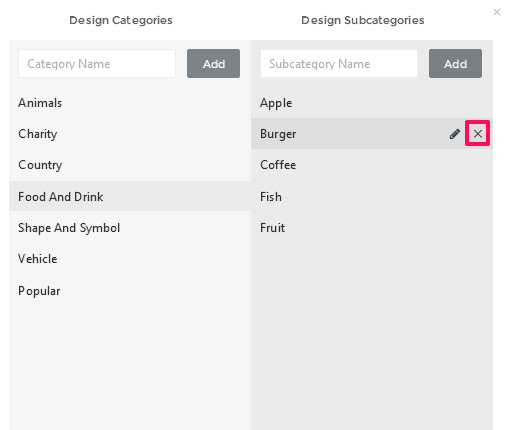The height and width of the screenshot is (430, 505).
Task: Click the Design Subcategories heading
Action: [363, 20]
